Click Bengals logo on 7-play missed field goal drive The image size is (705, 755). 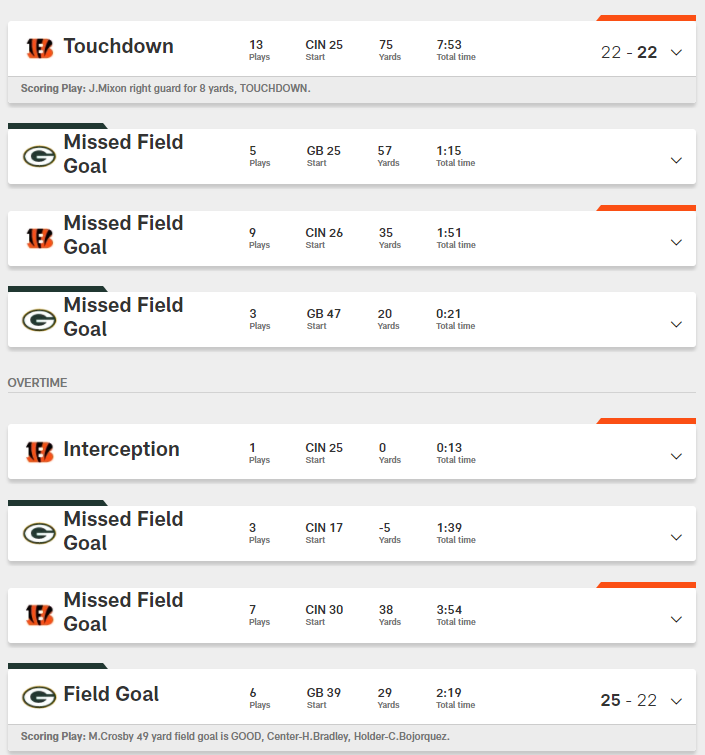(40, 614)
